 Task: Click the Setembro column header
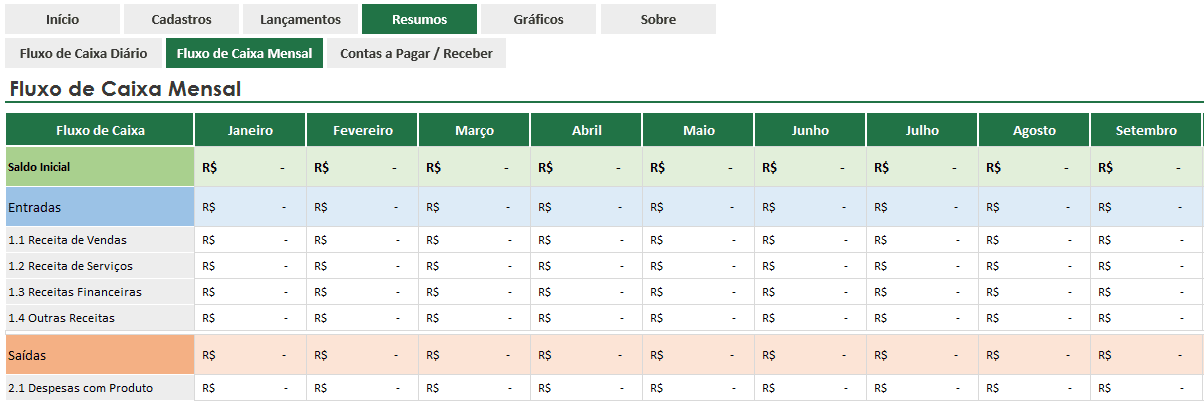pyautogui.click(x=1146, y=130)
